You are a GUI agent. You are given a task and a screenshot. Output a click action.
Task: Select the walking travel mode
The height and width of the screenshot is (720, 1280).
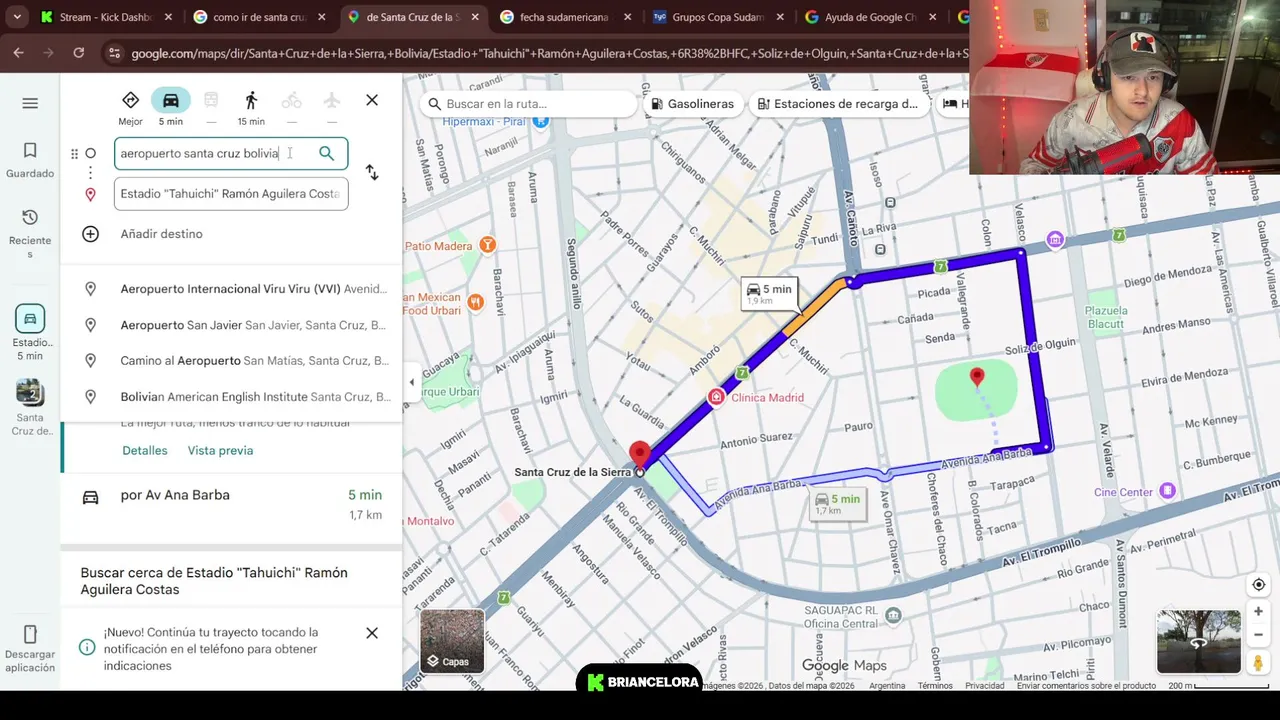click(x=251, y=108)
